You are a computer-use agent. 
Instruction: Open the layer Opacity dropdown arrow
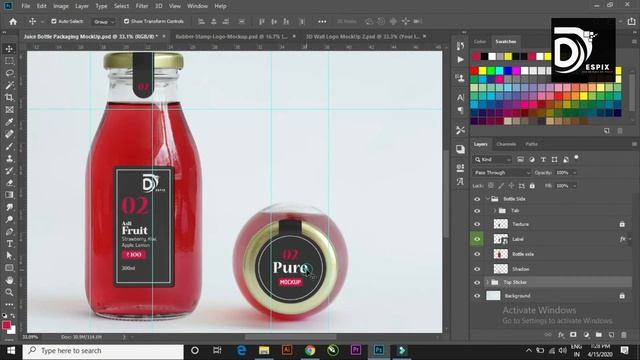click(574, 173)
